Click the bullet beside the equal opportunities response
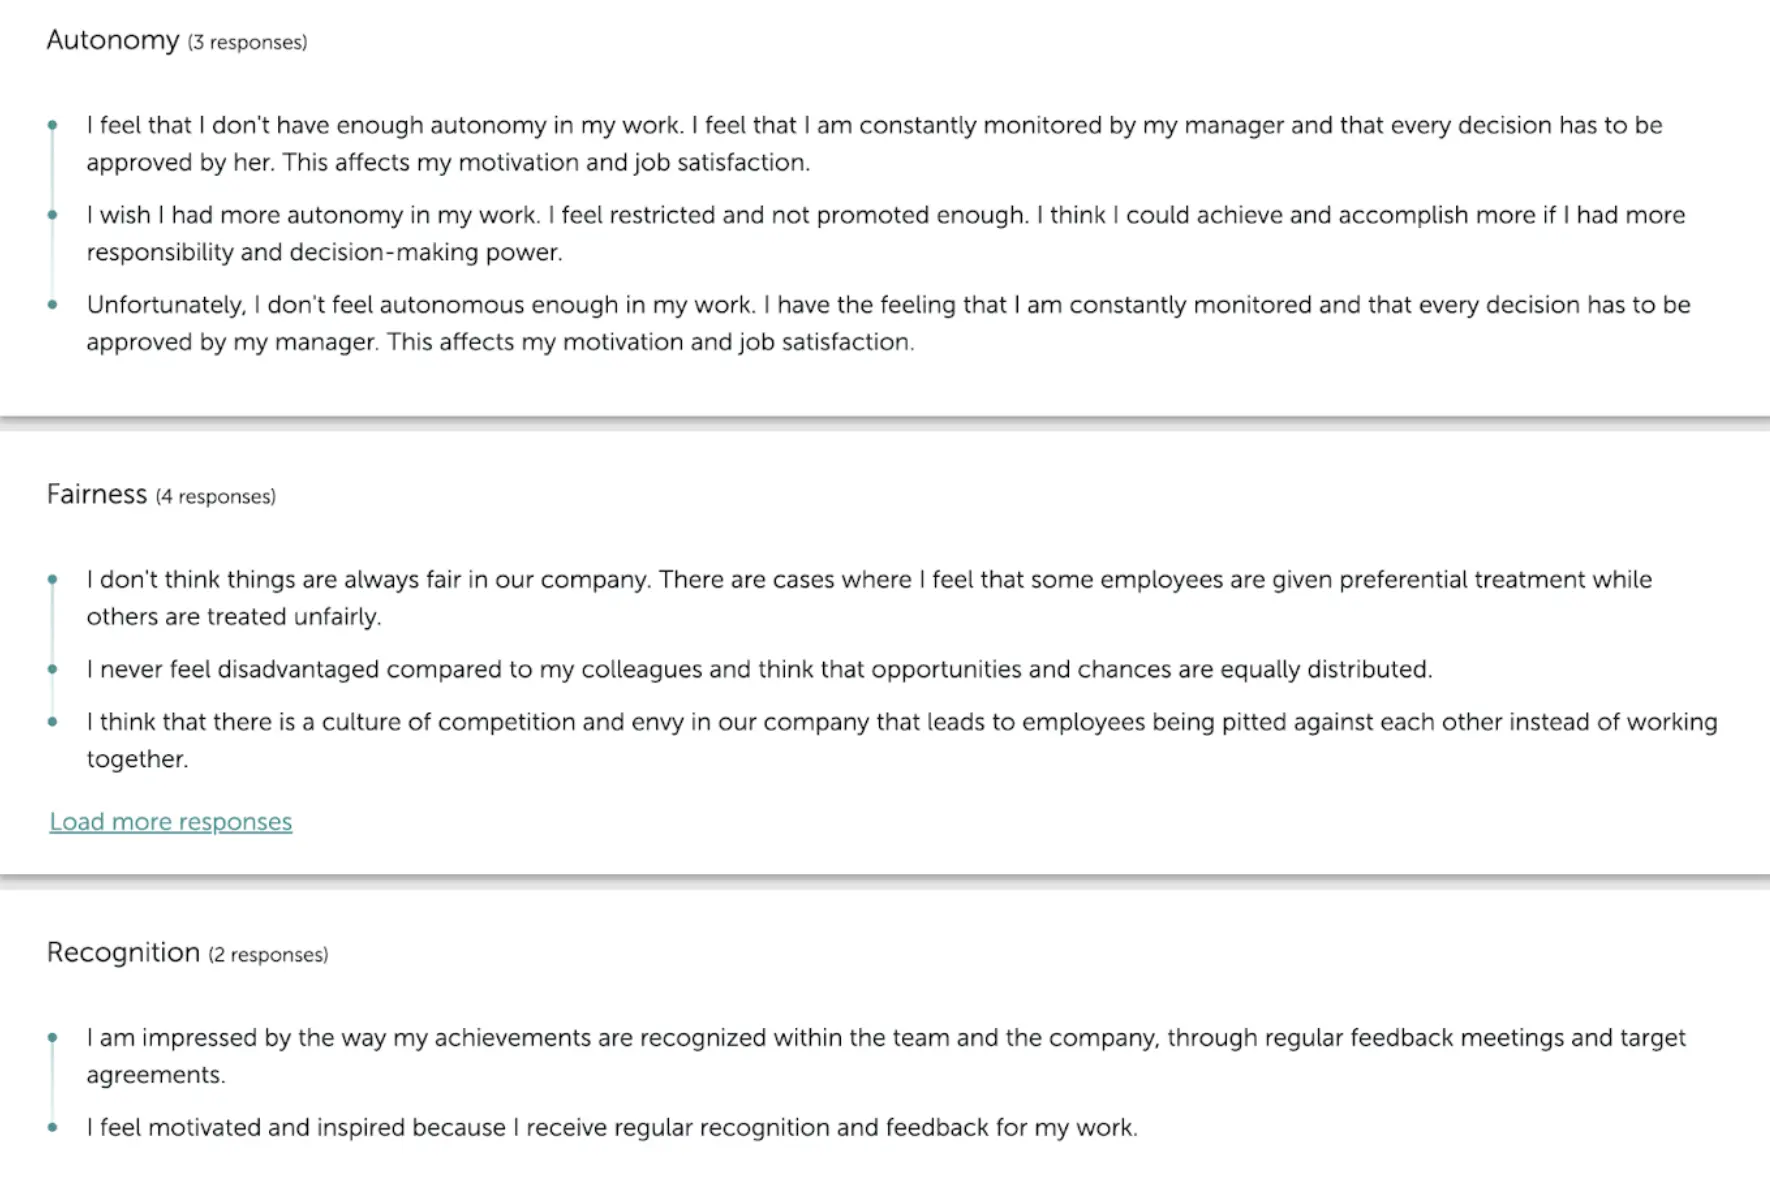Image resolution: width=1770 pixels, height=1192 pixels. [x=52, y=669]
